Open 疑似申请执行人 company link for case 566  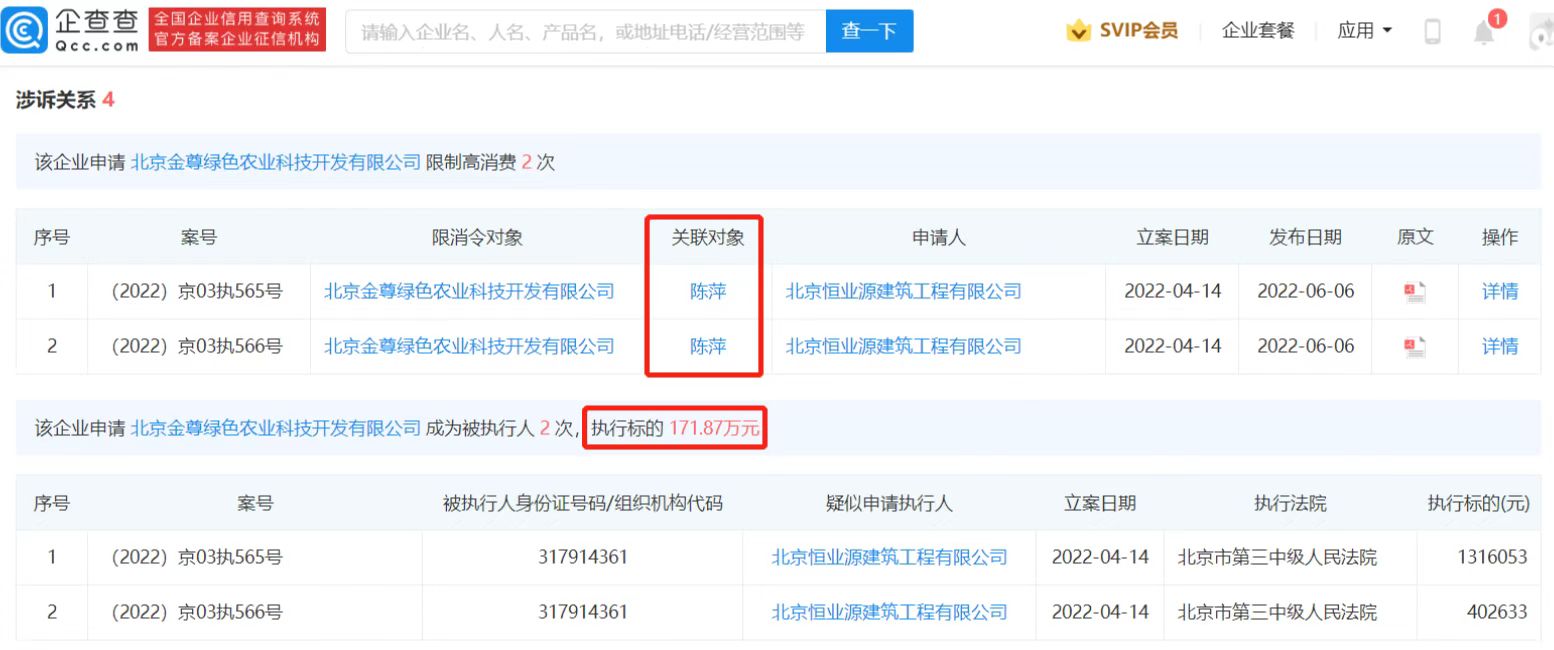889,611
